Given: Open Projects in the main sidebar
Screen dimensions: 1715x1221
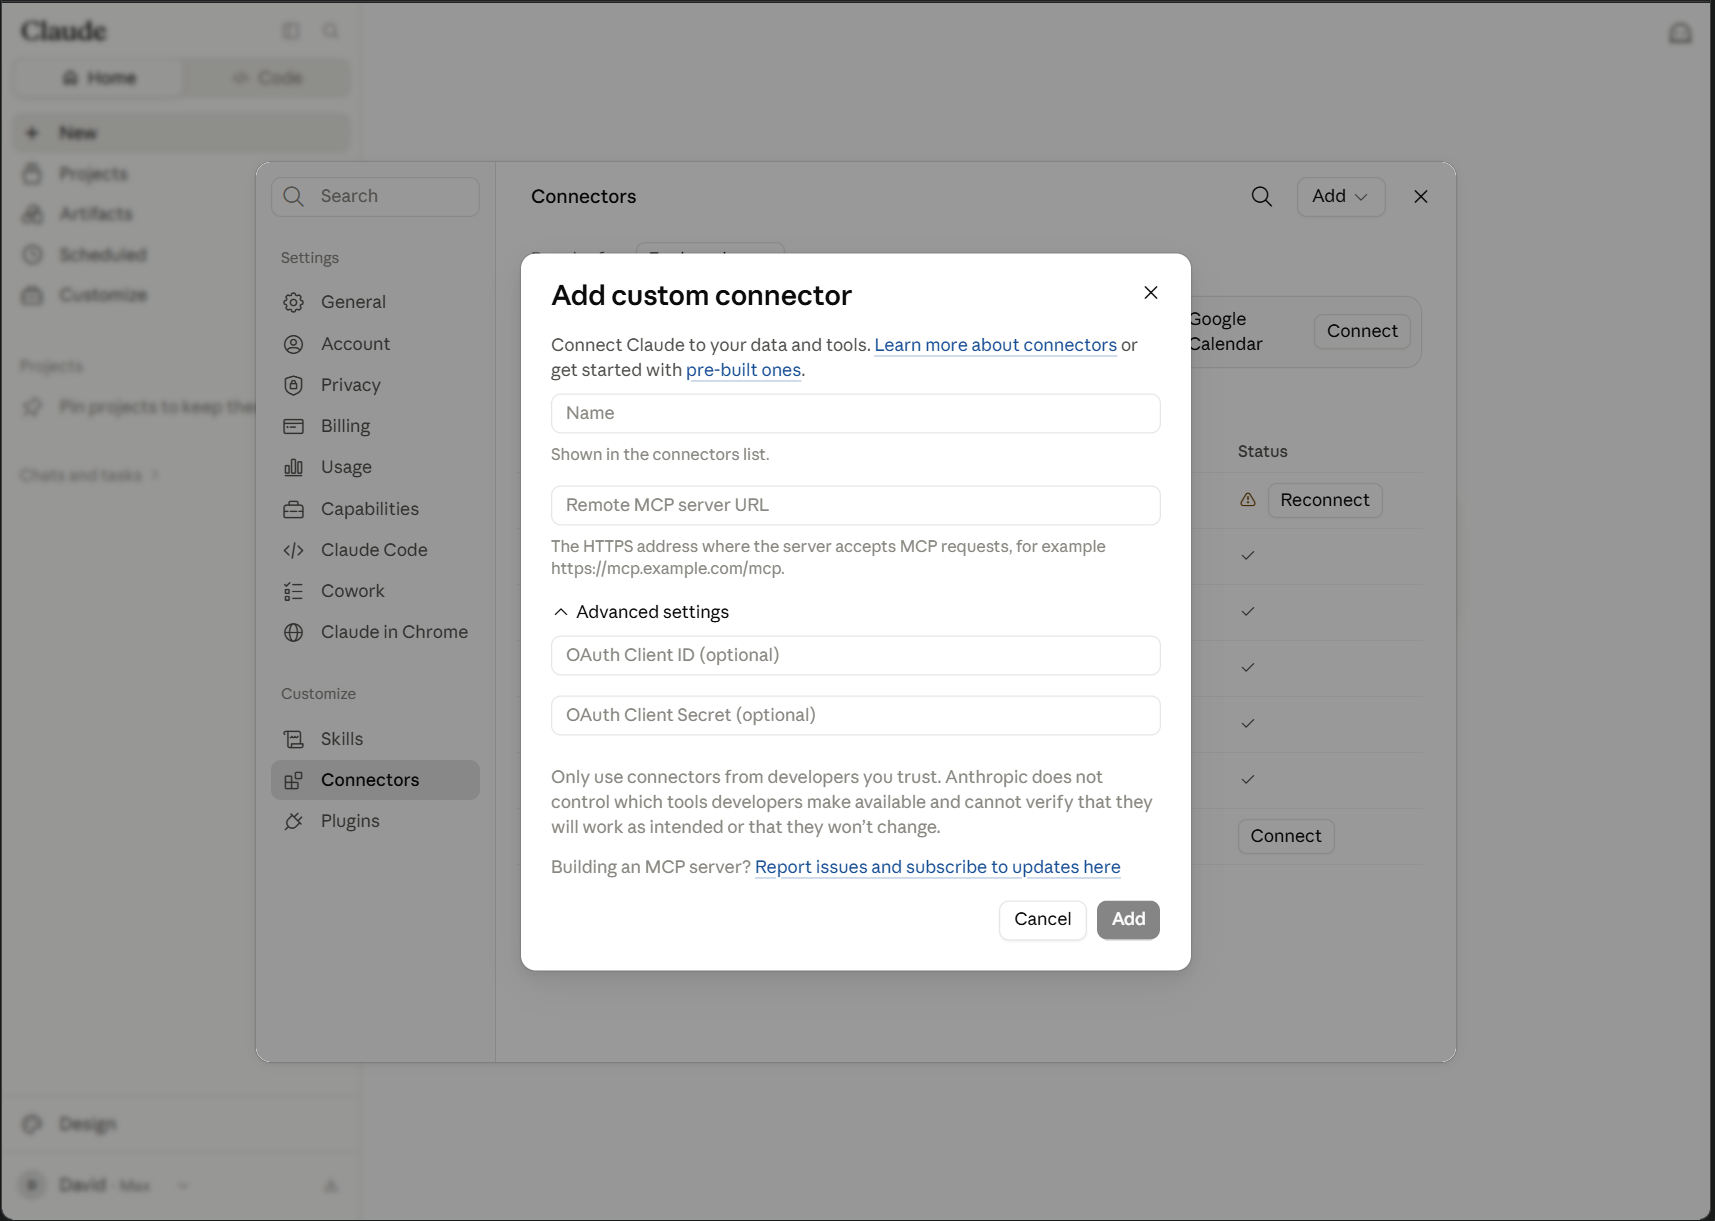Looking at the screenshot, I should 93,174.
